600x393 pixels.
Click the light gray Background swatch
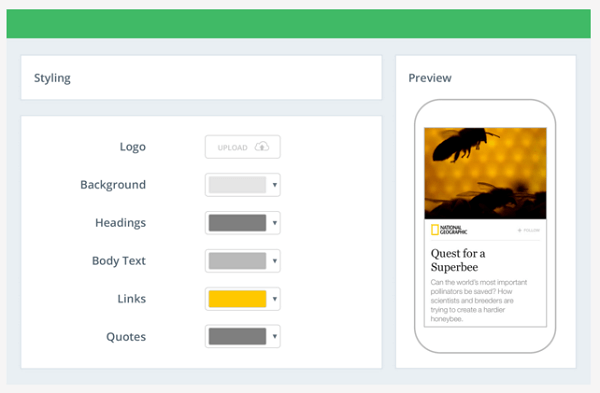click(237, 185)
